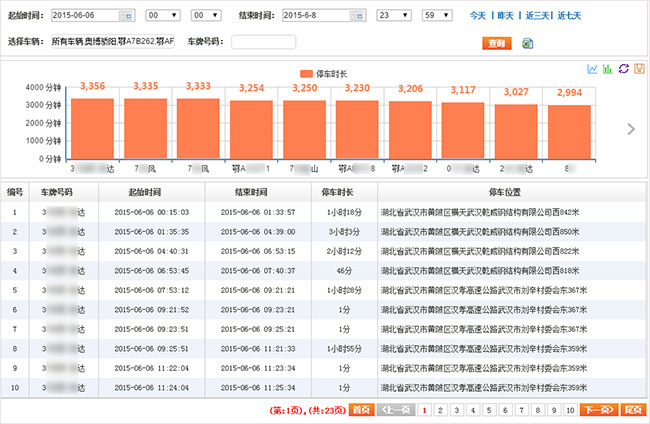Run the query with orange 查询 button
The image size is (650, 424).
497,43
